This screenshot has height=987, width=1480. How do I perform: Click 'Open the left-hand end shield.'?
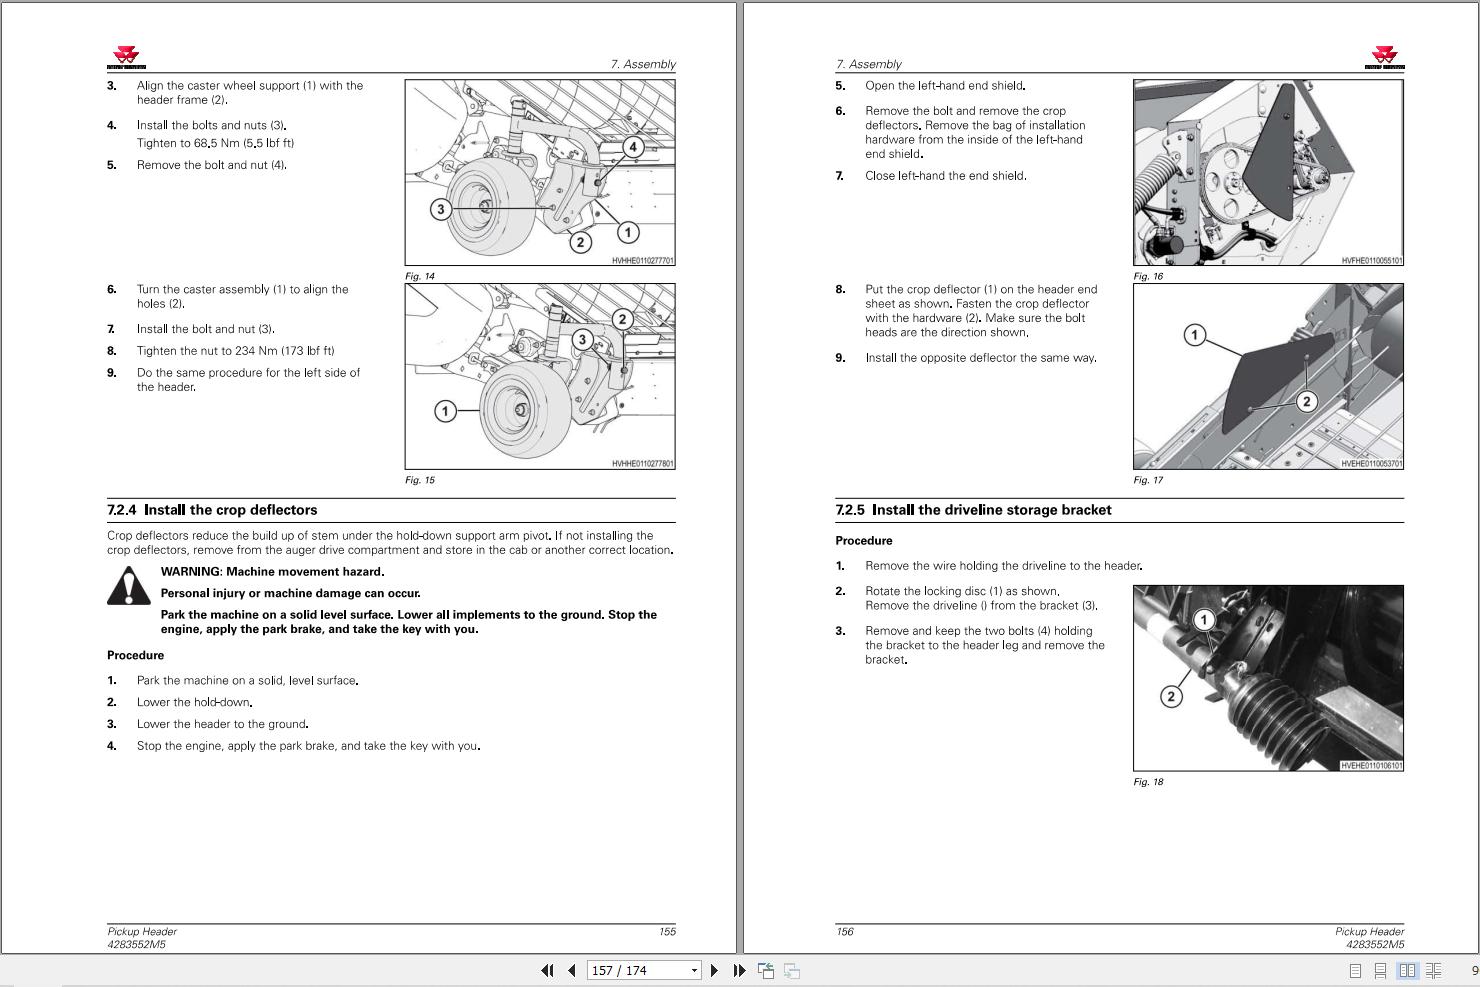pyautogui.click(x=945, y=86)
